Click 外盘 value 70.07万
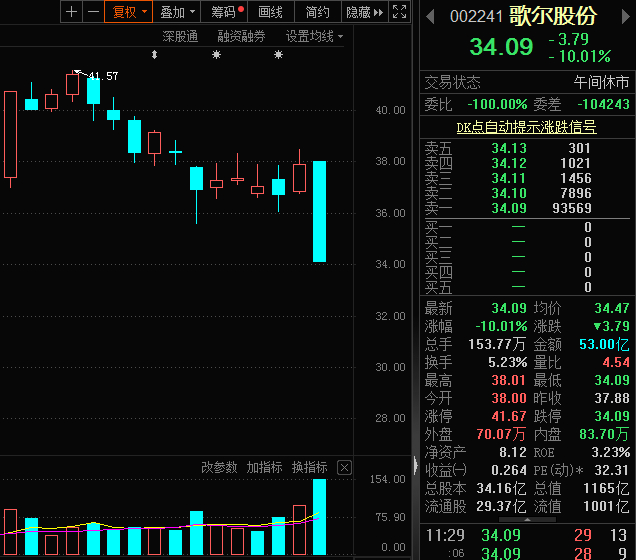The width and height of the screenshot is (636, 560). (501, 434)
